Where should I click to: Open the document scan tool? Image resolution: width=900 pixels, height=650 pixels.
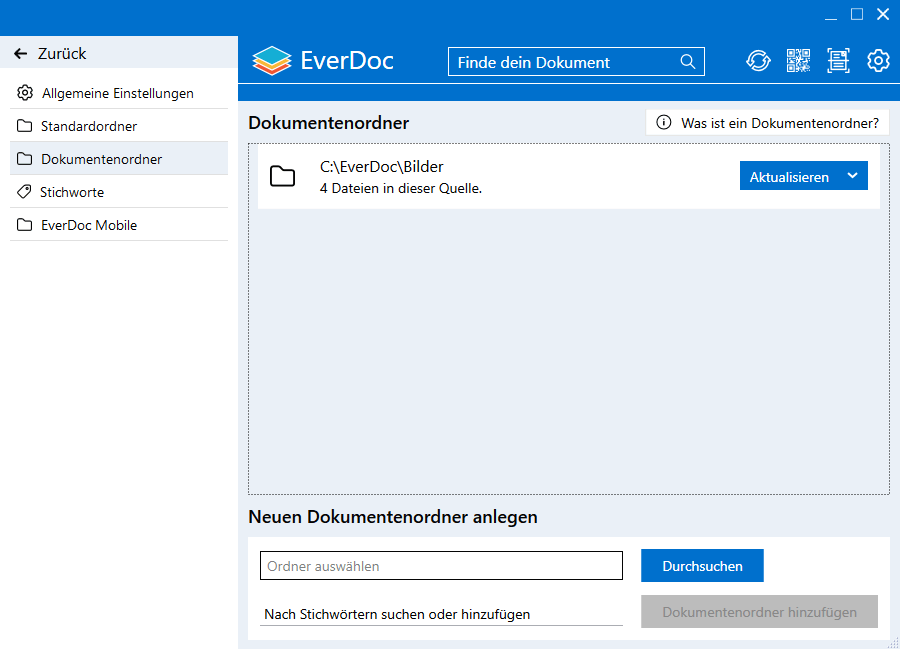pos(838,60)
